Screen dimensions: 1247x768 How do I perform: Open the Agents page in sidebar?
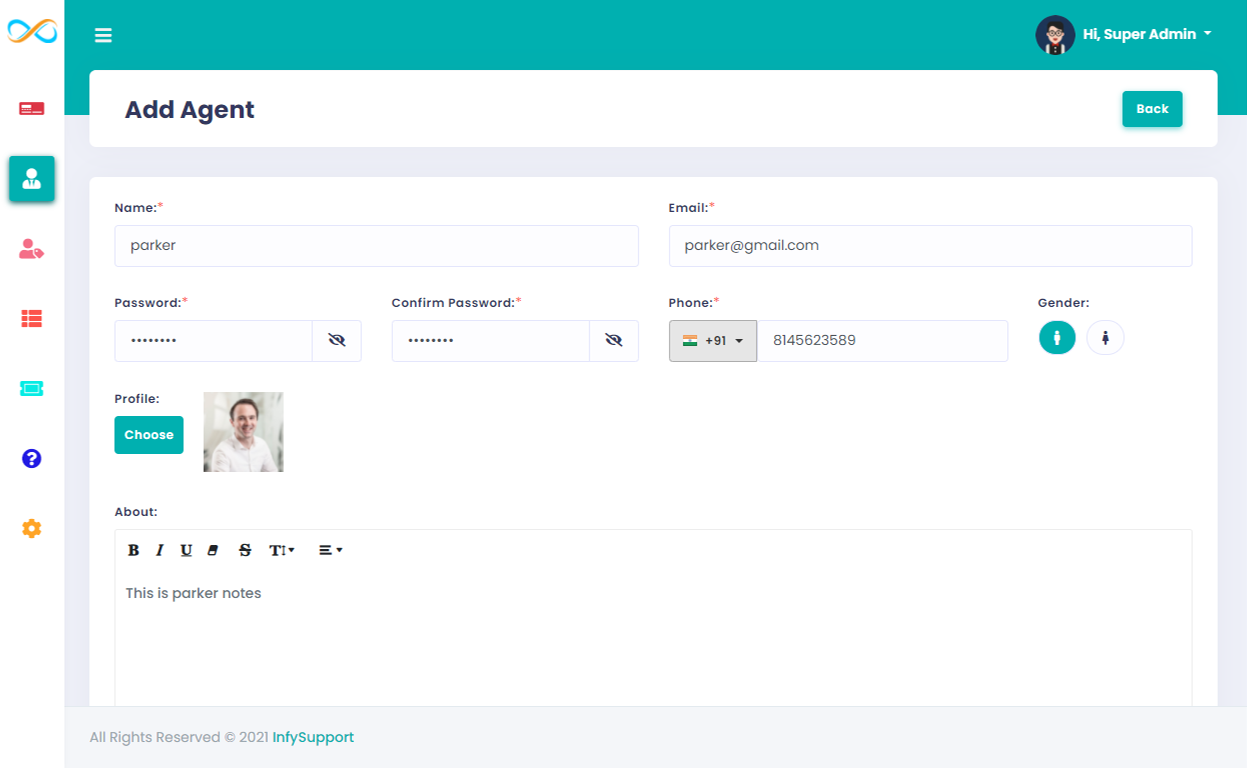click(32, 179)
